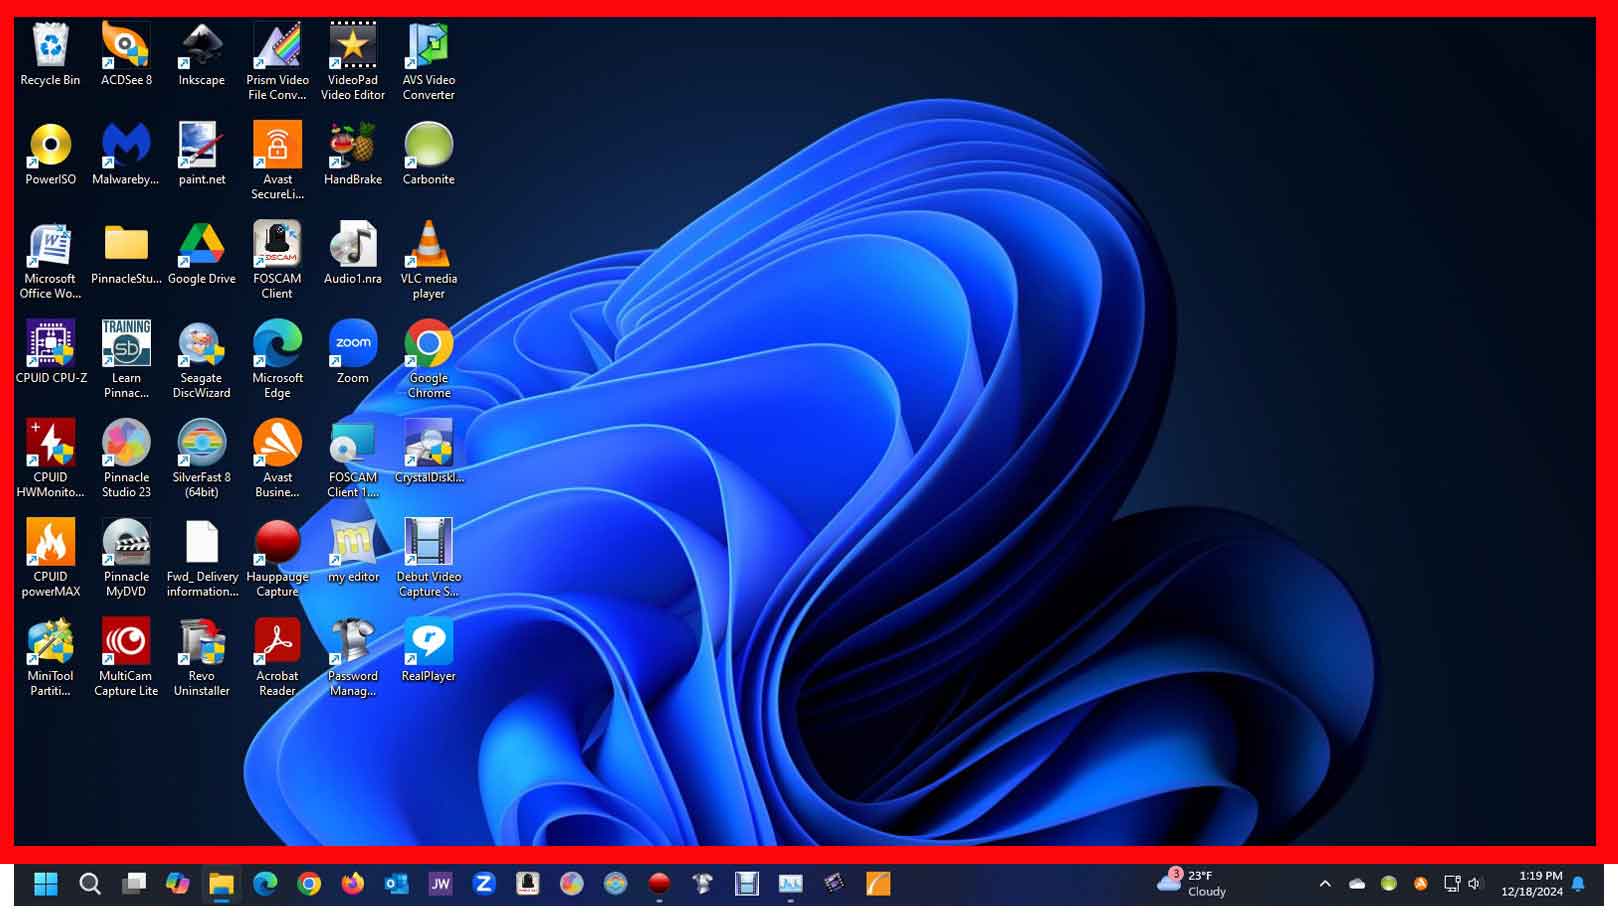Select the Audio1.nra file icon
1618x919 pixels.
click(353, 254)
